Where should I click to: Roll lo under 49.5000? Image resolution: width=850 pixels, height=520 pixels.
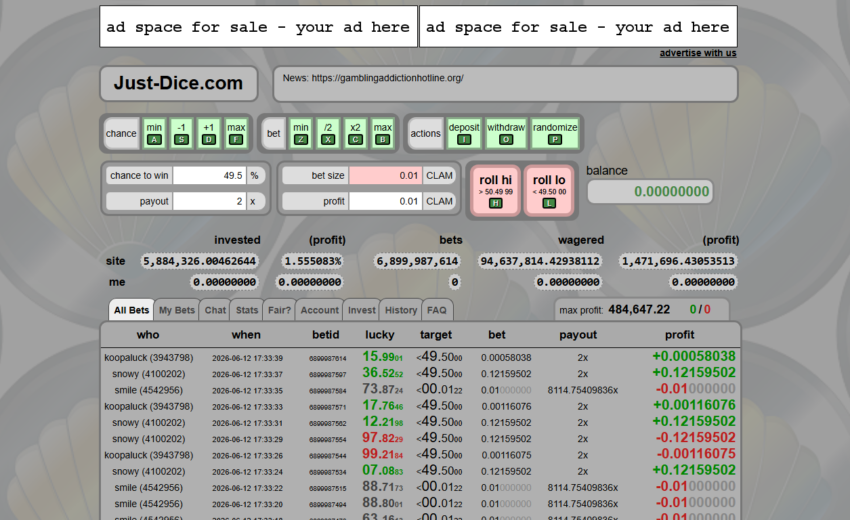tap(549, 191)
